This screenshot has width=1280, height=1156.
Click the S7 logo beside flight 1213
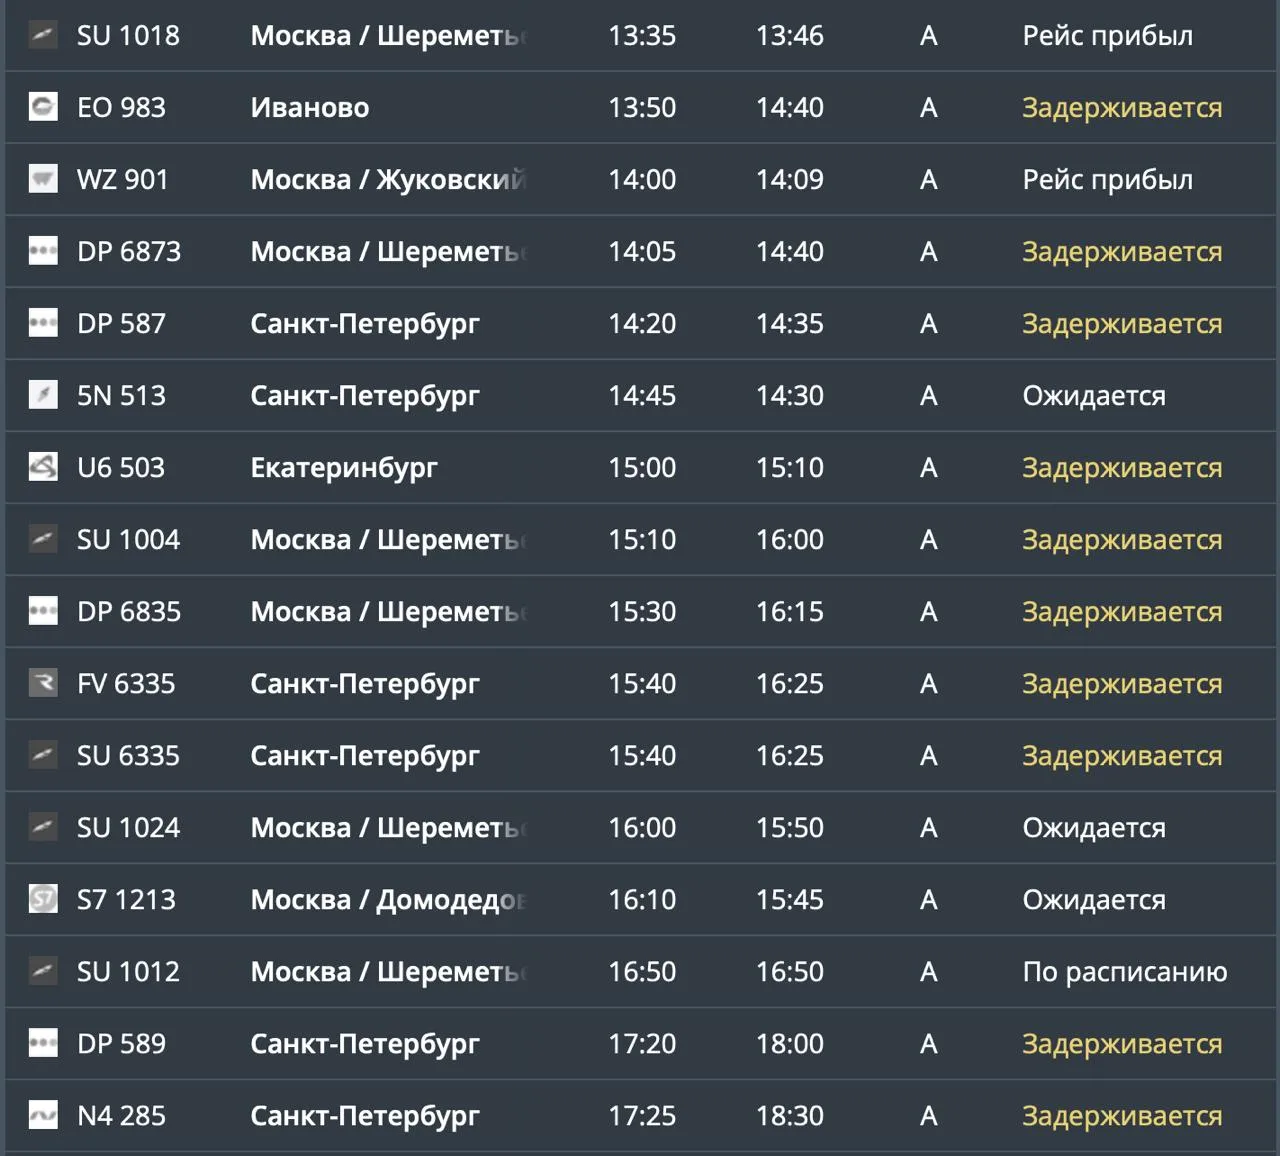click(x=43, y=899)
